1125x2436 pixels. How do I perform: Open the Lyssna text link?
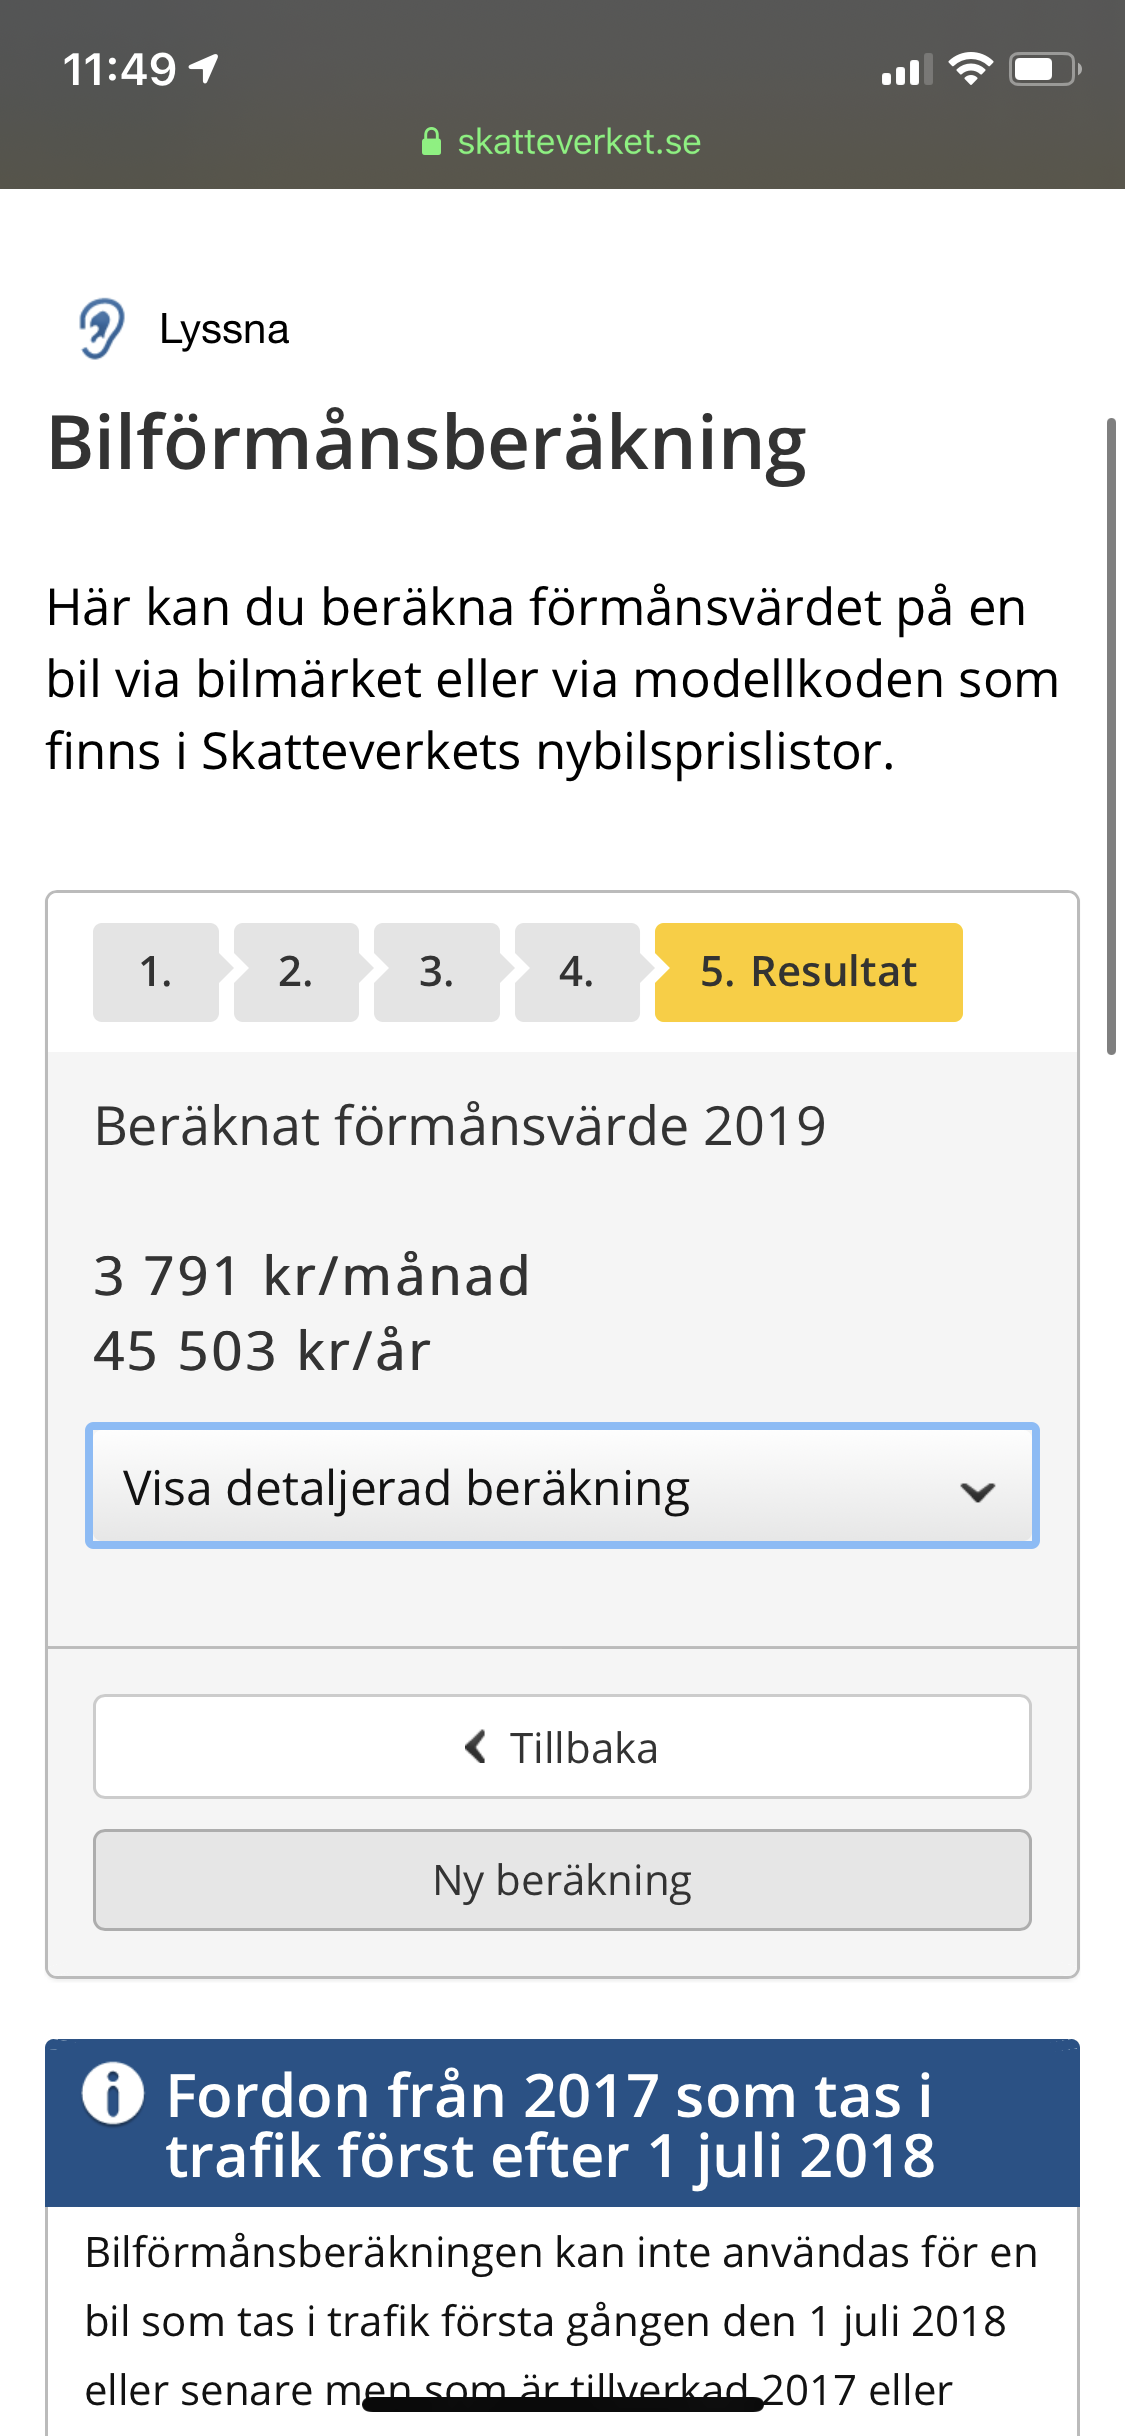pos(224,329)
